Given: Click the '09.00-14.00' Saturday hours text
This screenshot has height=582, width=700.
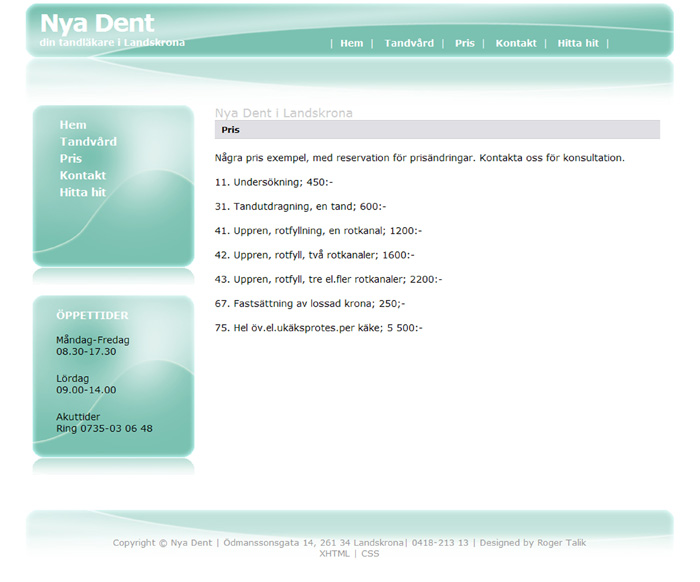Looking at the screenshot, I should tap(86, 390).
